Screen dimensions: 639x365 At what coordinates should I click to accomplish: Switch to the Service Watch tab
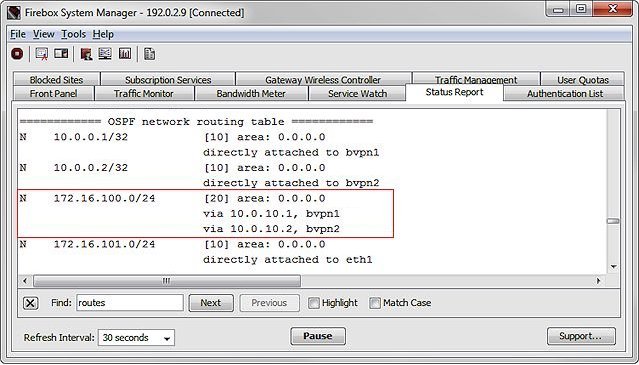point(357,93)
